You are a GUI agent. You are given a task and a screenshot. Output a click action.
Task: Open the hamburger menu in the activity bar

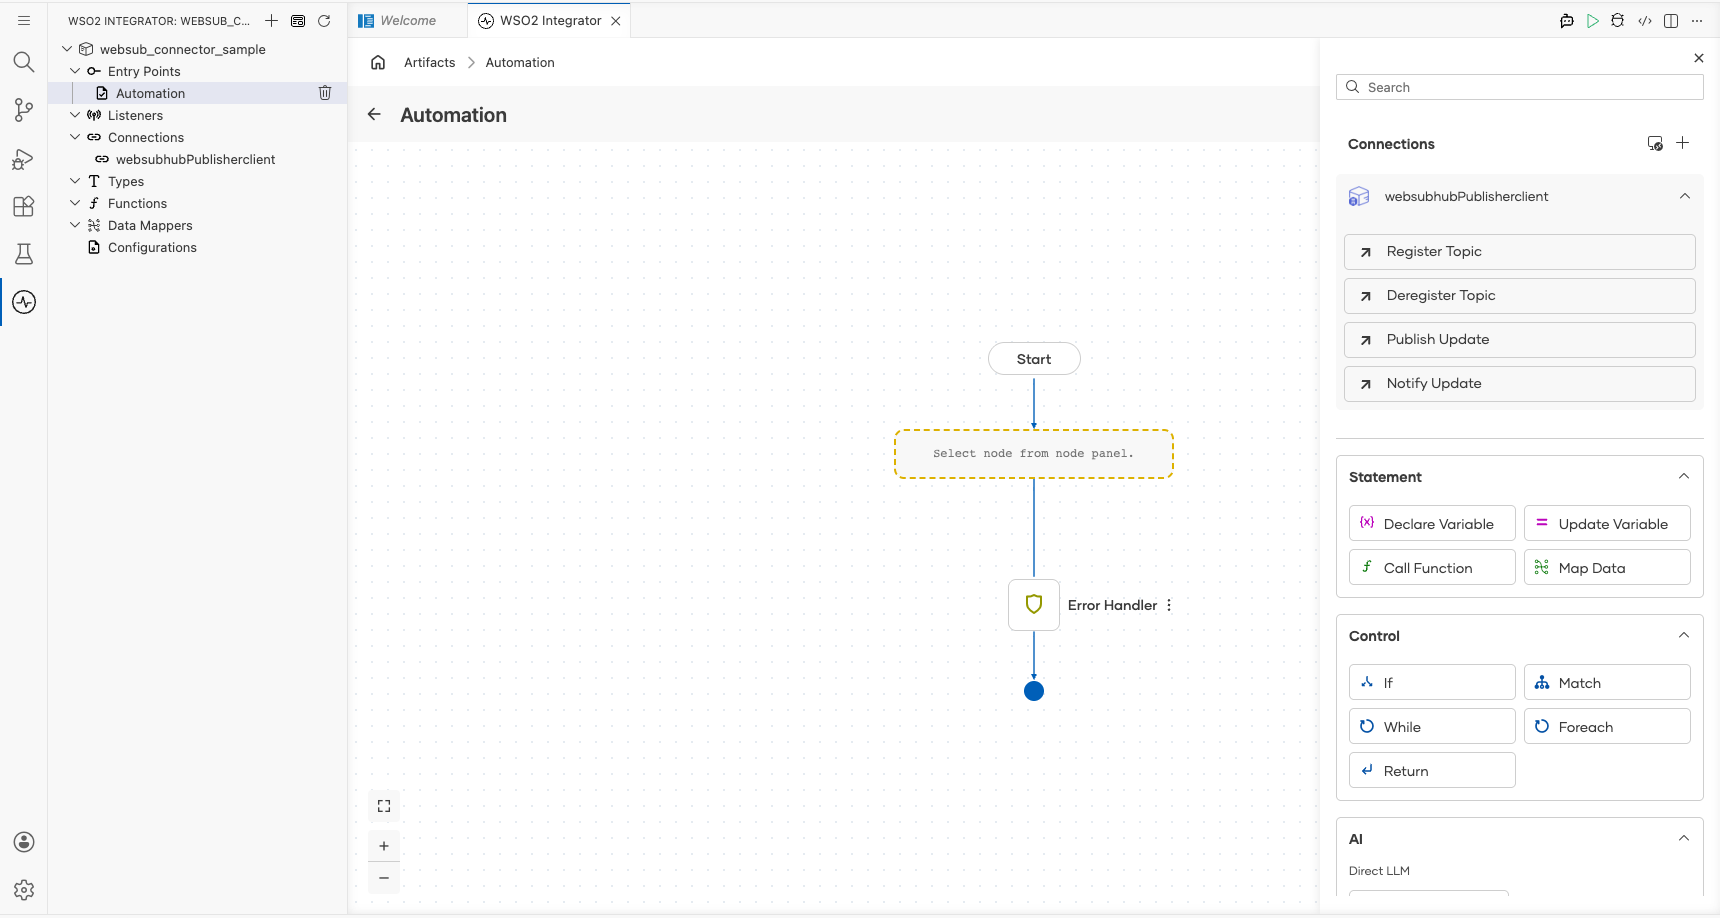24,20
